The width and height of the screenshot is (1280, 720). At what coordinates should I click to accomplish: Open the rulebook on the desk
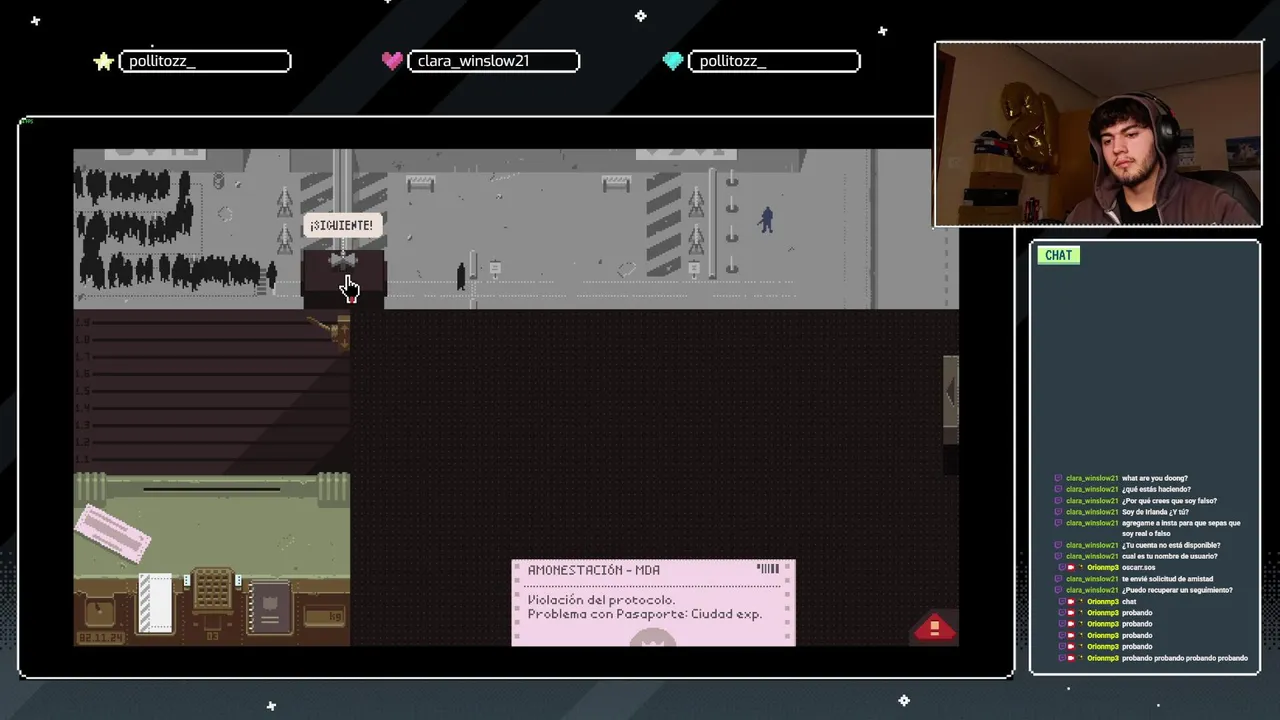click(x=269, y=608)
